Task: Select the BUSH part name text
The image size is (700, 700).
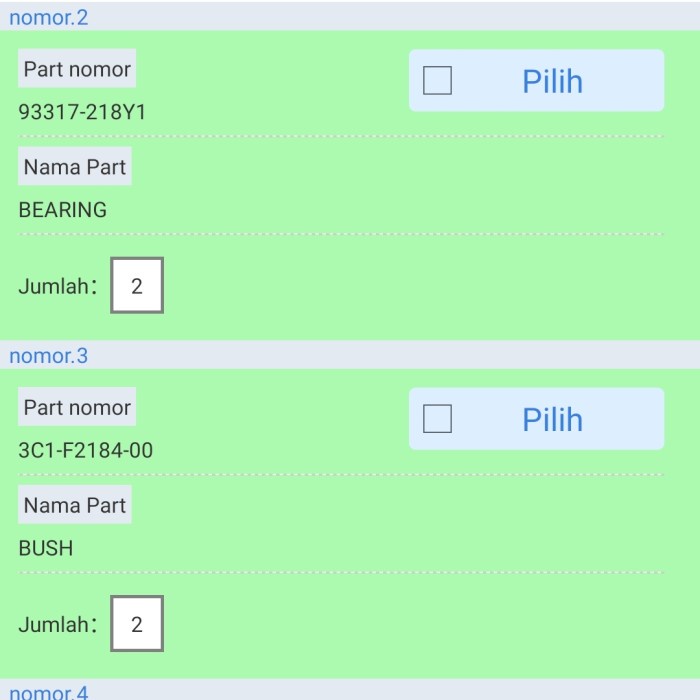Action: click(46, 548)
